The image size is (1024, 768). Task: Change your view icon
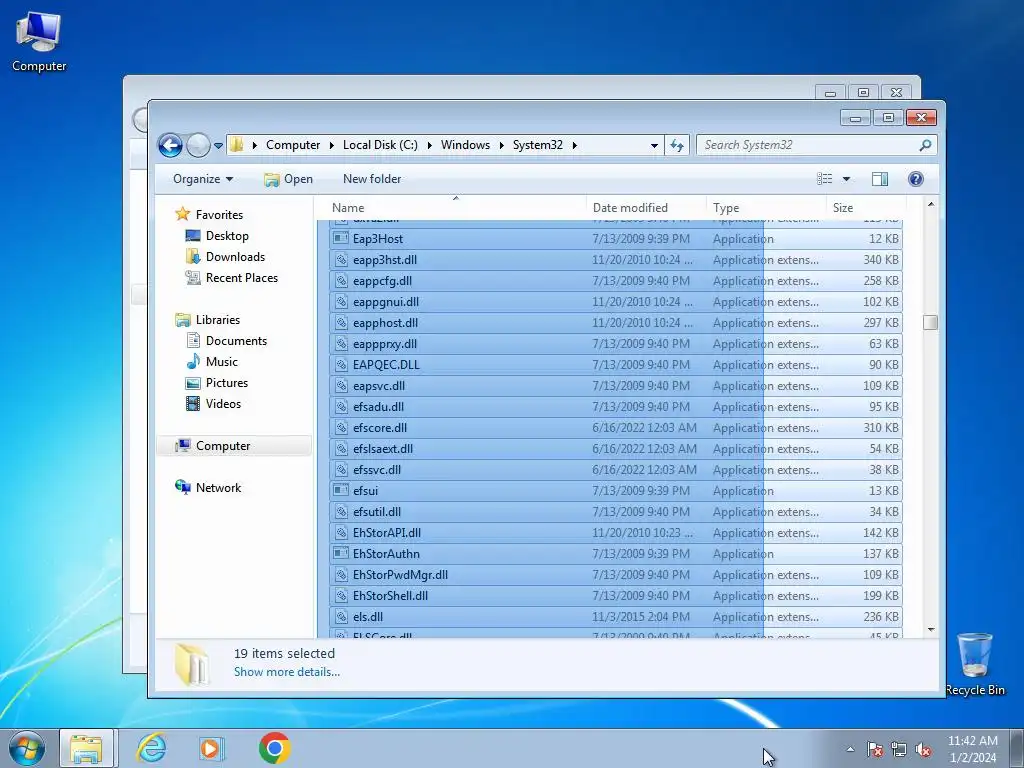[x=825, y=179]
